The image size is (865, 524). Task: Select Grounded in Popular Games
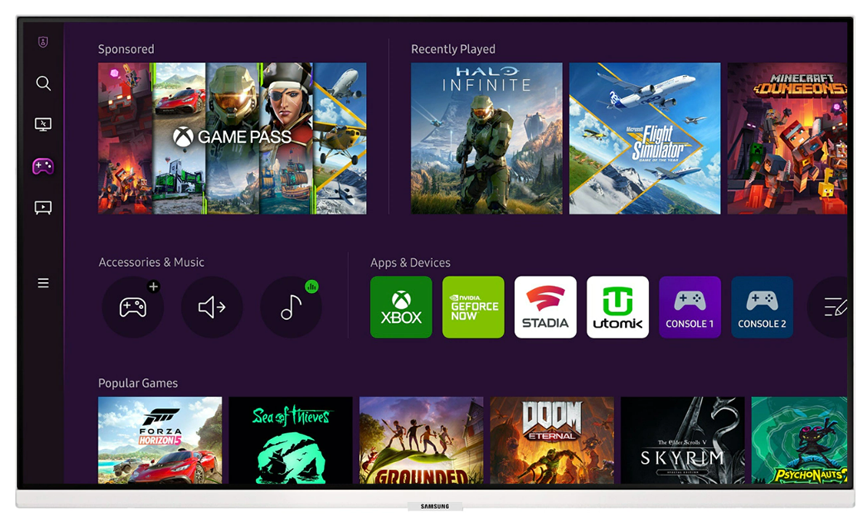click(421, 440)
